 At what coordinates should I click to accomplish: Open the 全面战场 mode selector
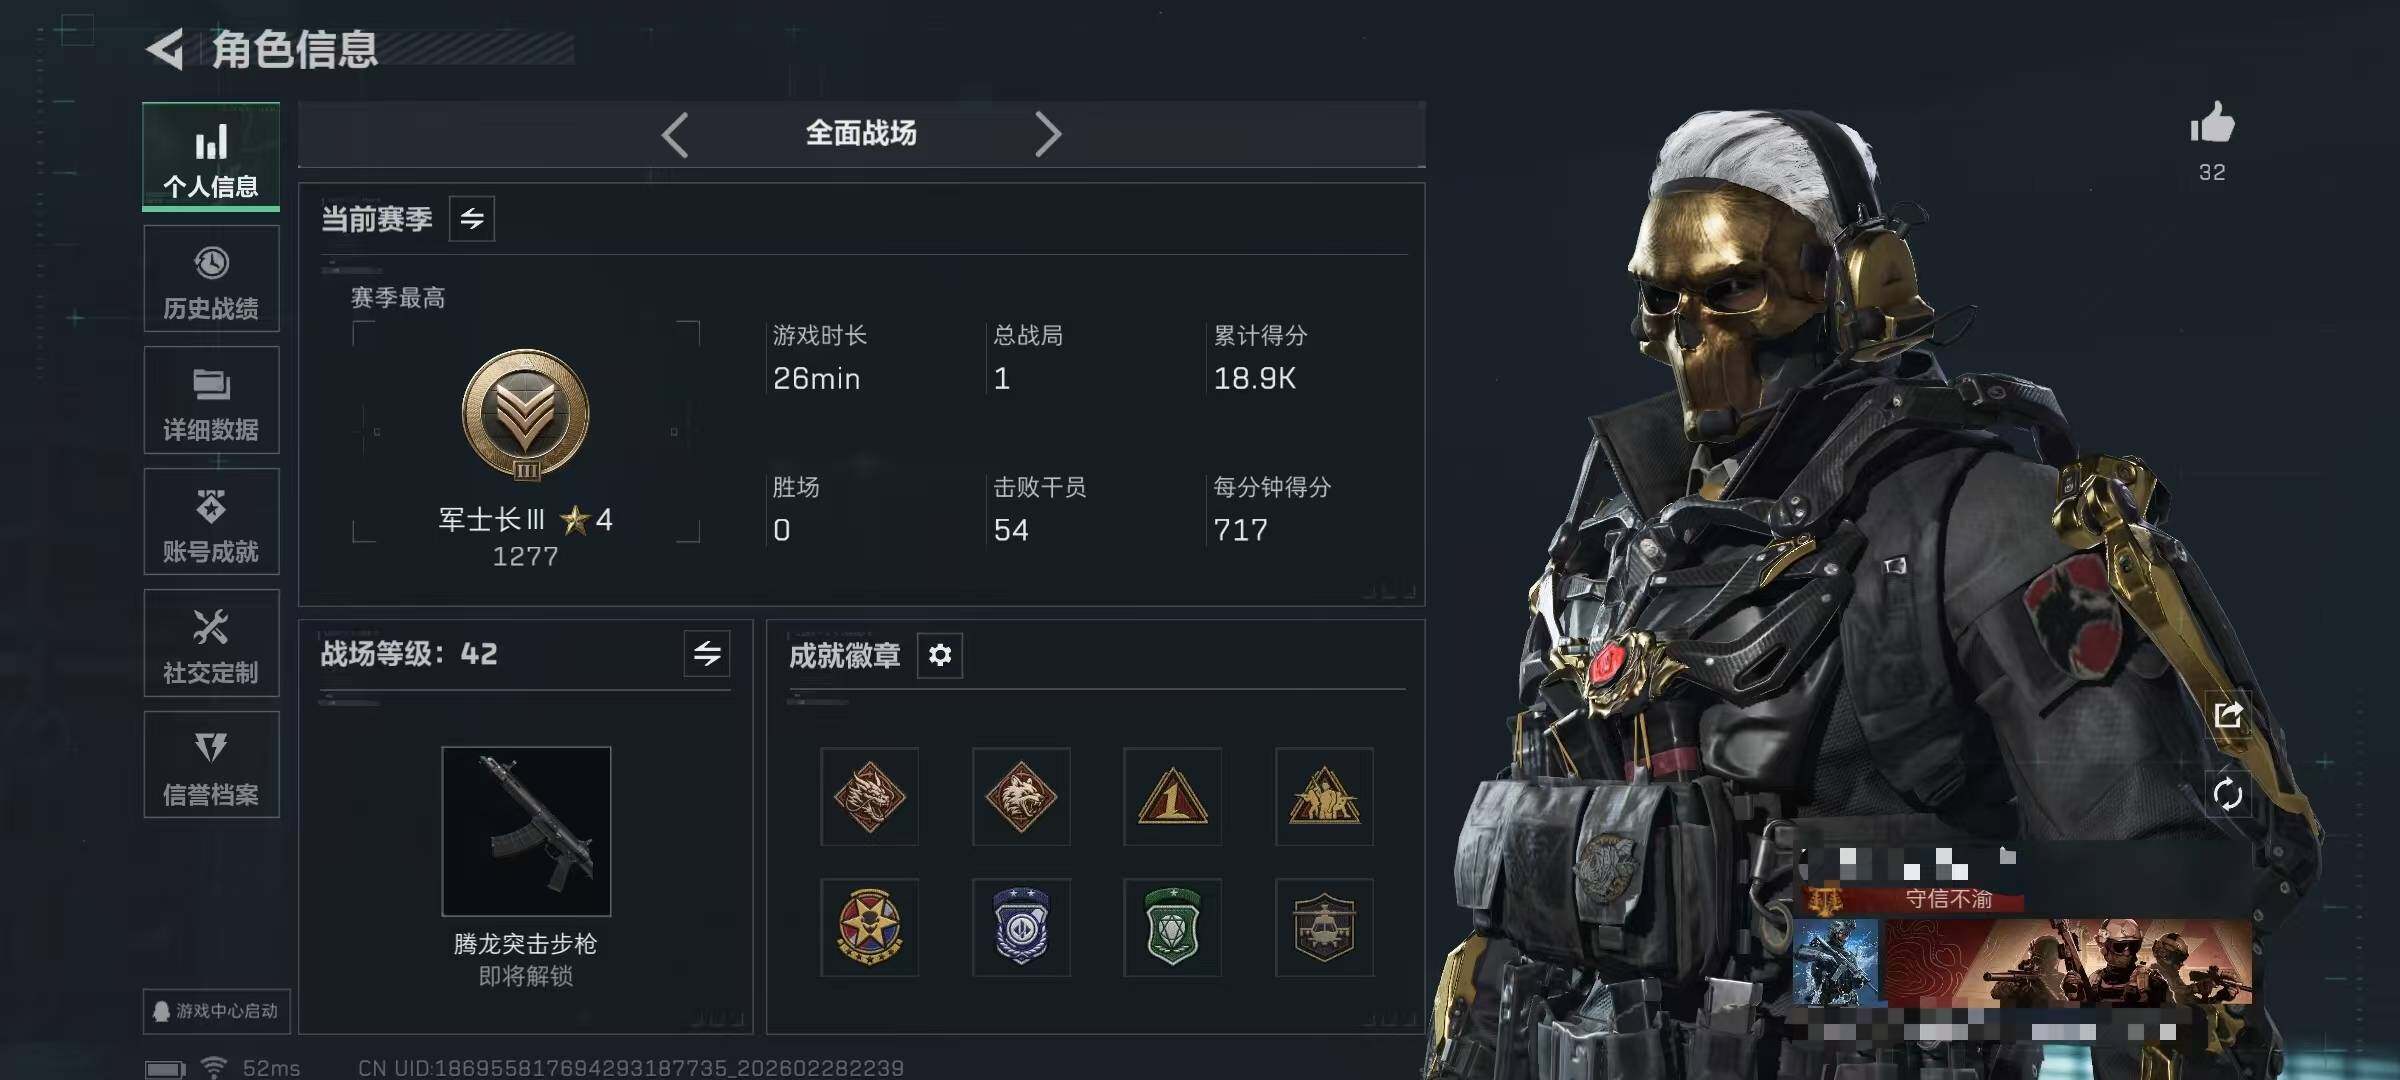[x=861, y=133]
